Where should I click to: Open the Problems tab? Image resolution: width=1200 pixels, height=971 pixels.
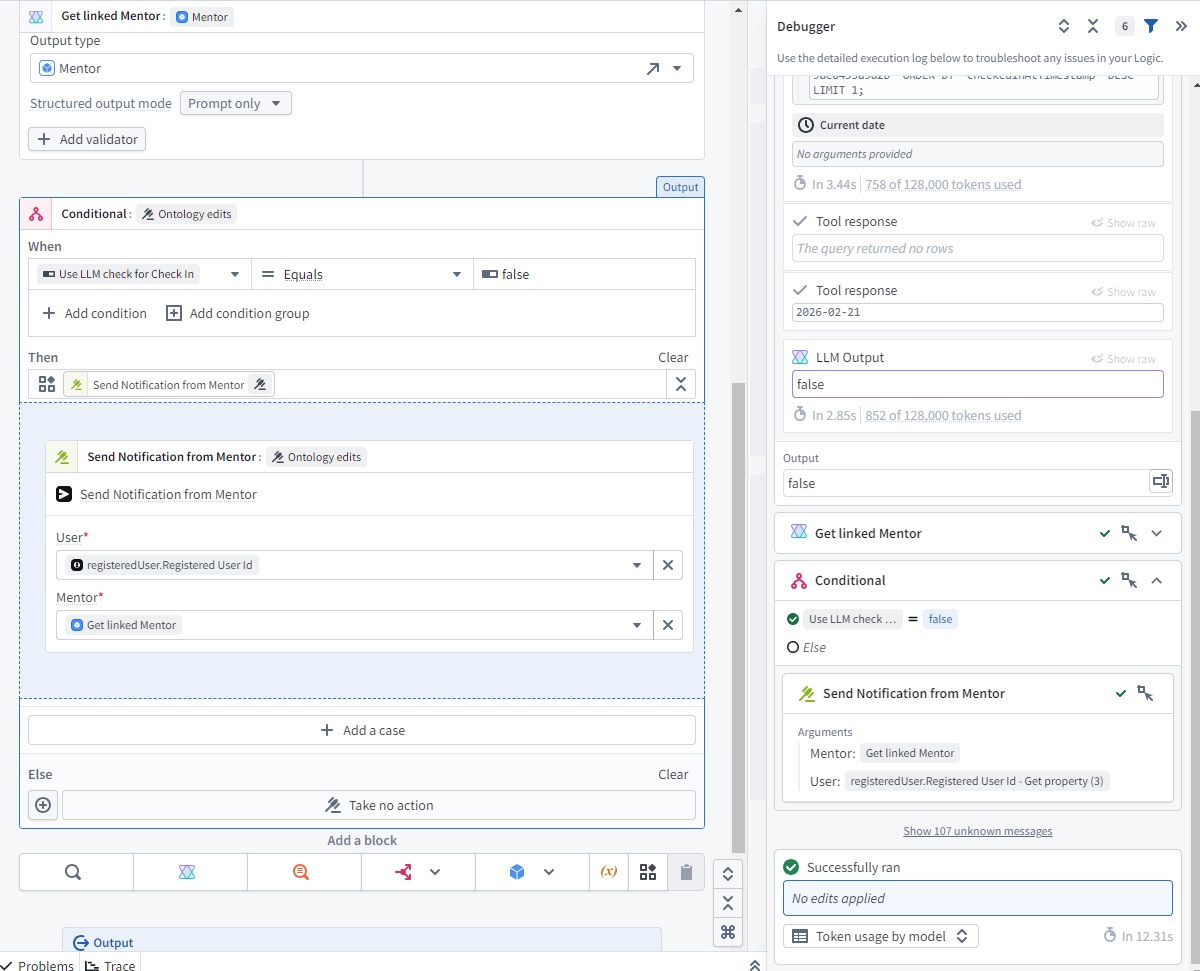pos(38,965)
